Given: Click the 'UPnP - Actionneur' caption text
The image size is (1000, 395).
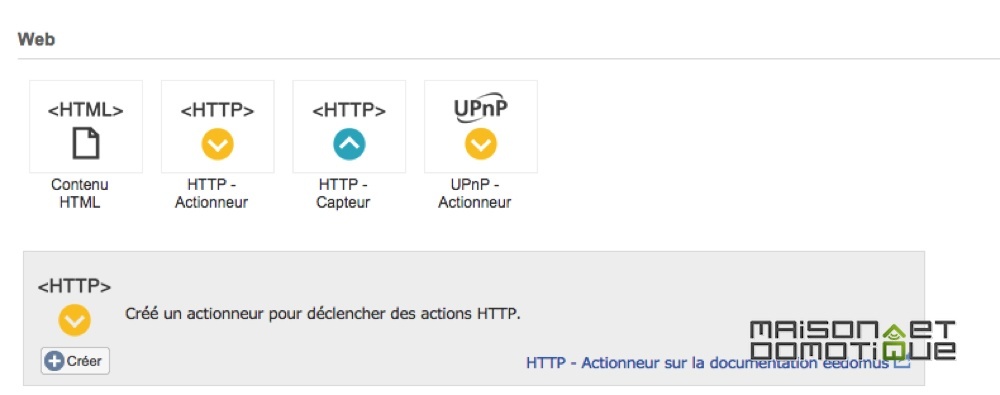Looking at the screenshot, I should (474, 194).
